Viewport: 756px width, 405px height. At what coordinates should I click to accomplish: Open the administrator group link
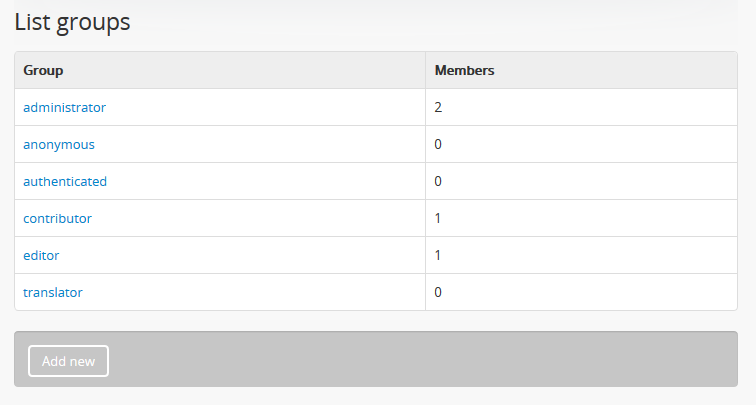(x=64, y=107)
